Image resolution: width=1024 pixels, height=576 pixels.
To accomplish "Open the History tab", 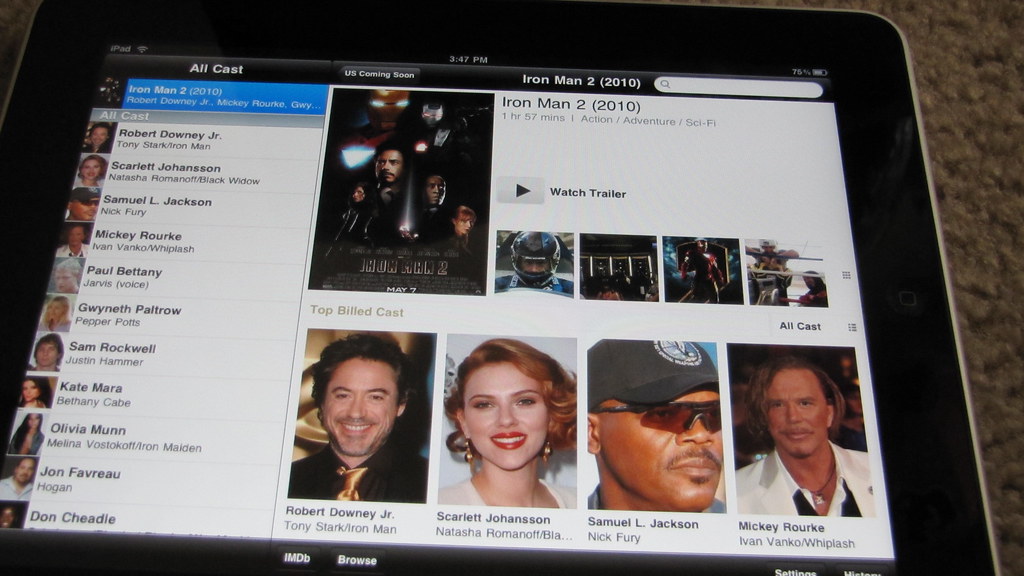I will coord(862,573).
